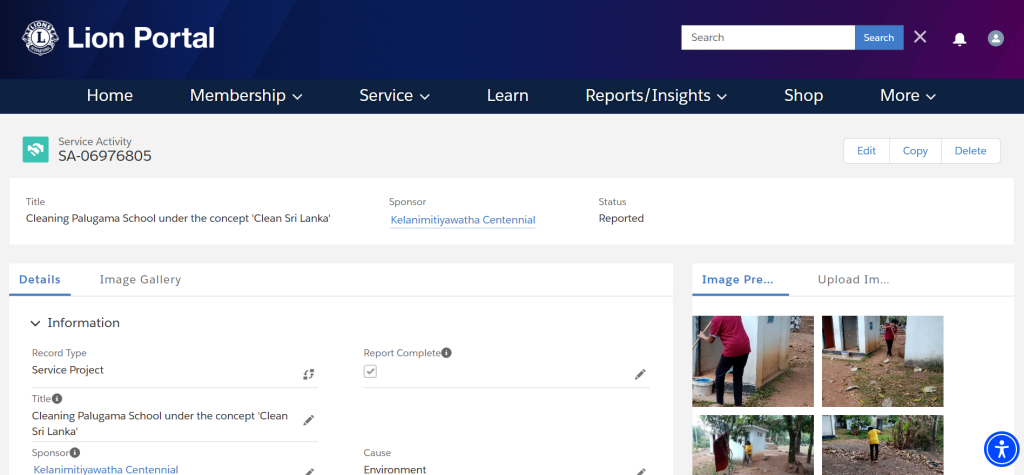The width and height of the screenshot is (1024, 475).
Task: Open Kelanimitiyawatha Centennial sponsor link in header
Action: 463,220
